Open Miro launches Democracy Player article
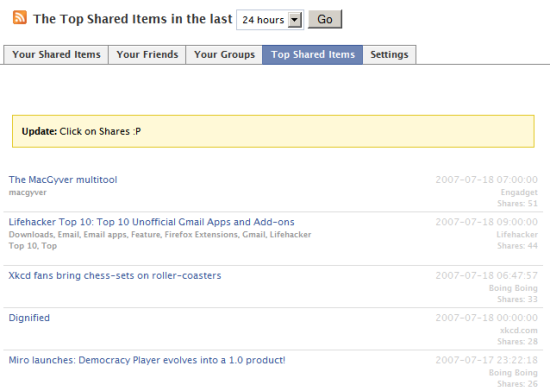 (x=147, y=360)
